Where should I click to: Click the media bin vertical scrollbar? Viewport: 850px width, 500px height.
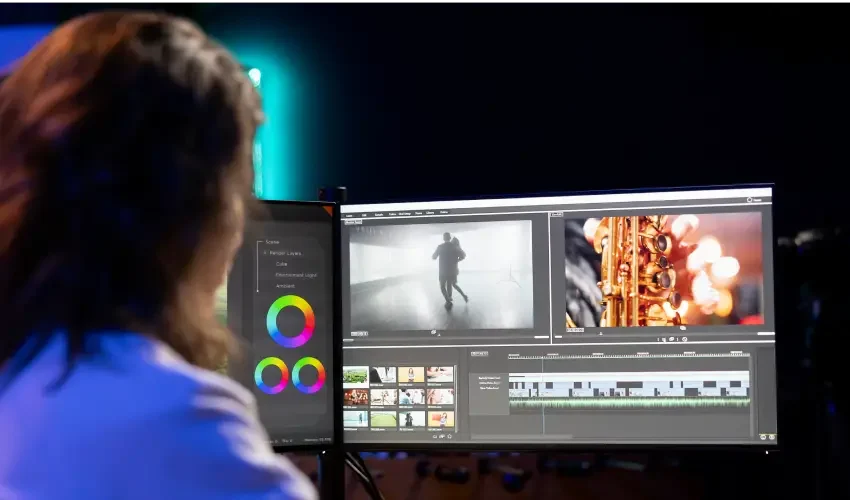point(456,399)
